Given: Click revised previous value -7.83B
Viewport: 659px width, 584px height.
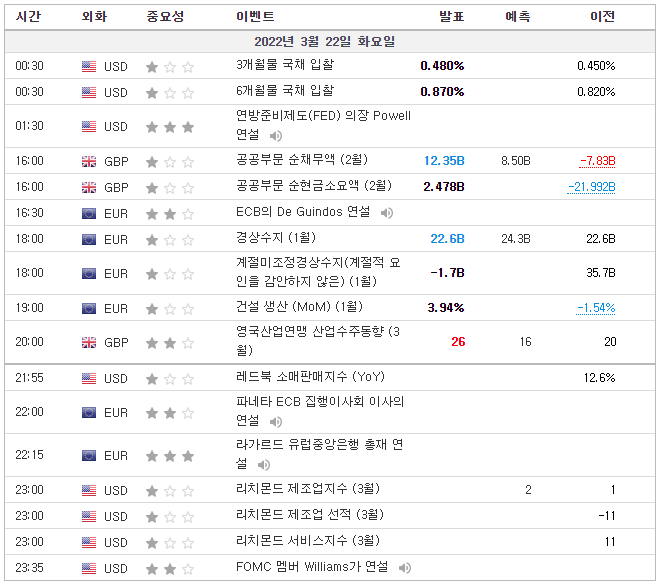Looking at the screenshot, I should point(597,161).
